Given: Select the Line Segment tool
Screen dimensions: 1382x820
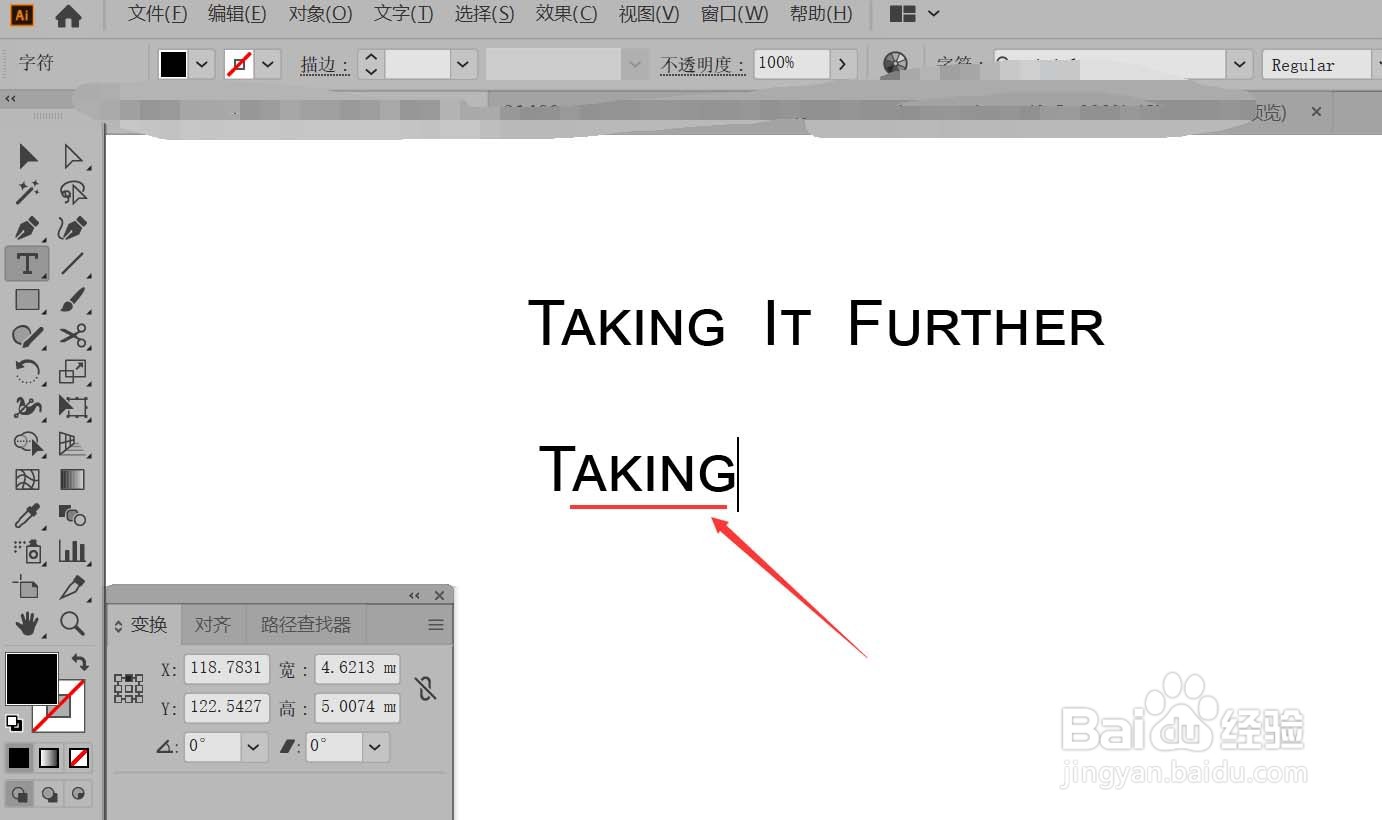Looking at the screenshot, I should click(73, 264).
